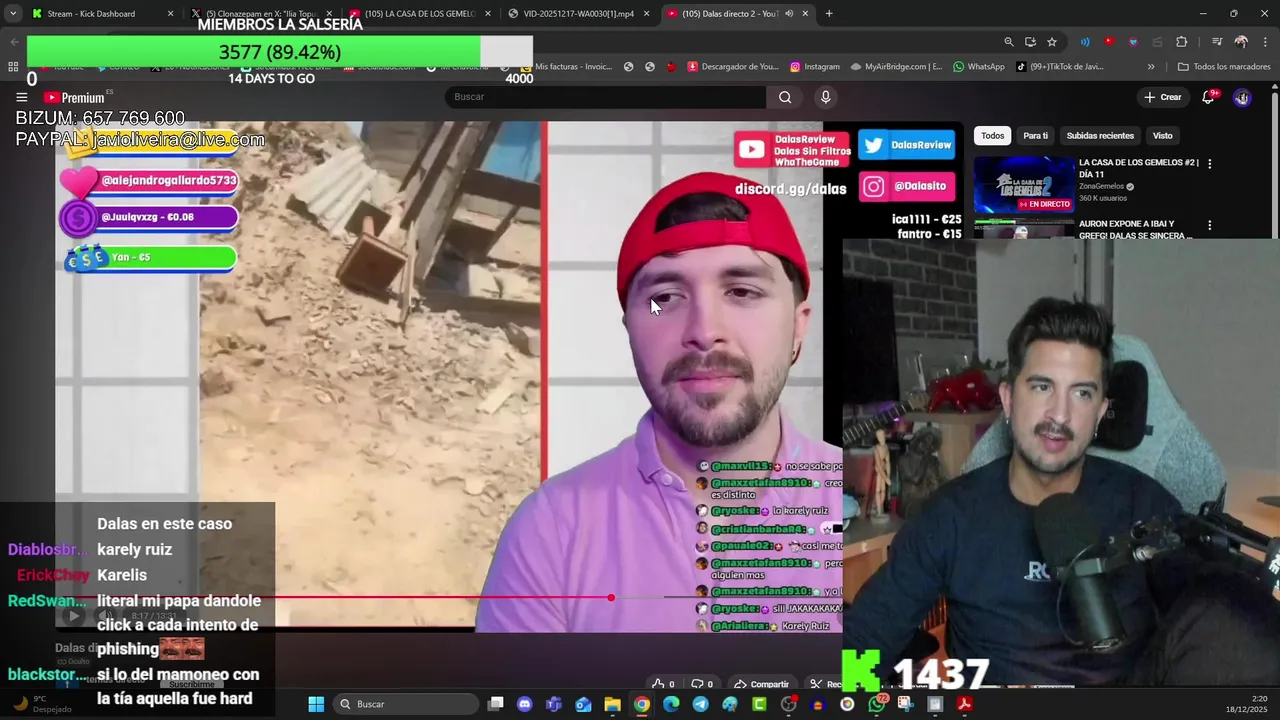1280x720 pixels.
Task: Open the Windows Start menu
Action: point(316,704)
